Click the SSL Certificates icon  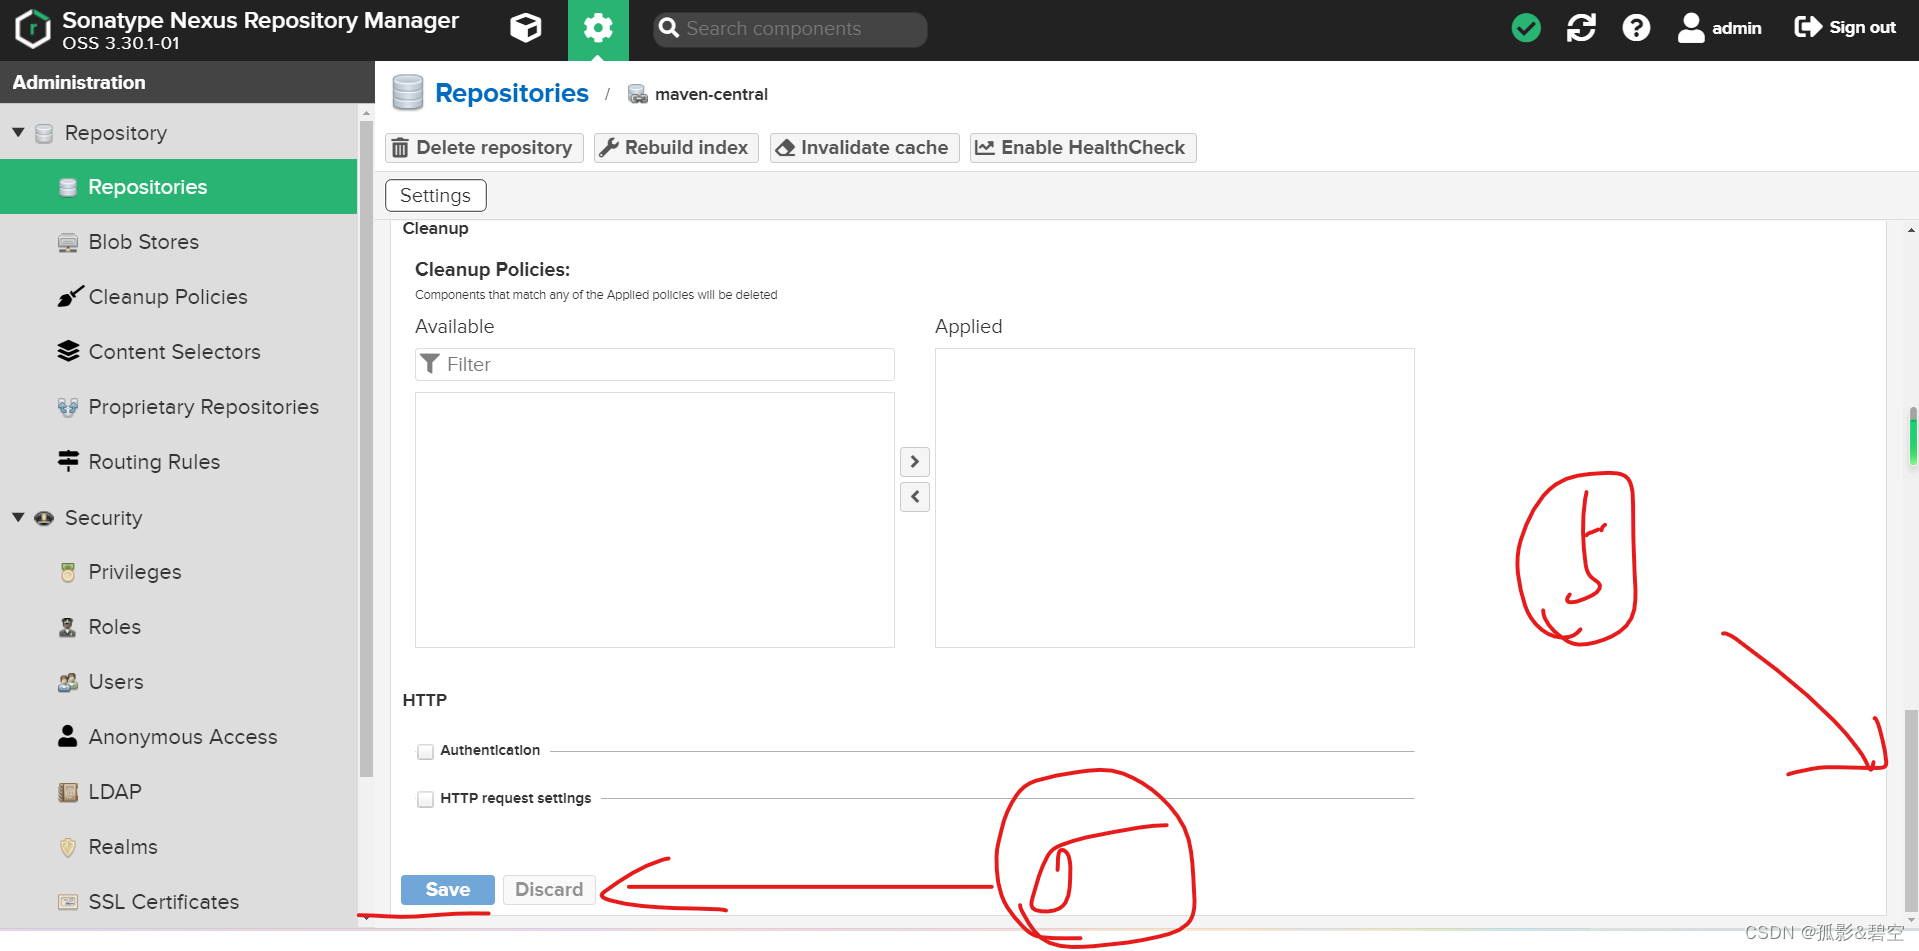coord(68,902)
